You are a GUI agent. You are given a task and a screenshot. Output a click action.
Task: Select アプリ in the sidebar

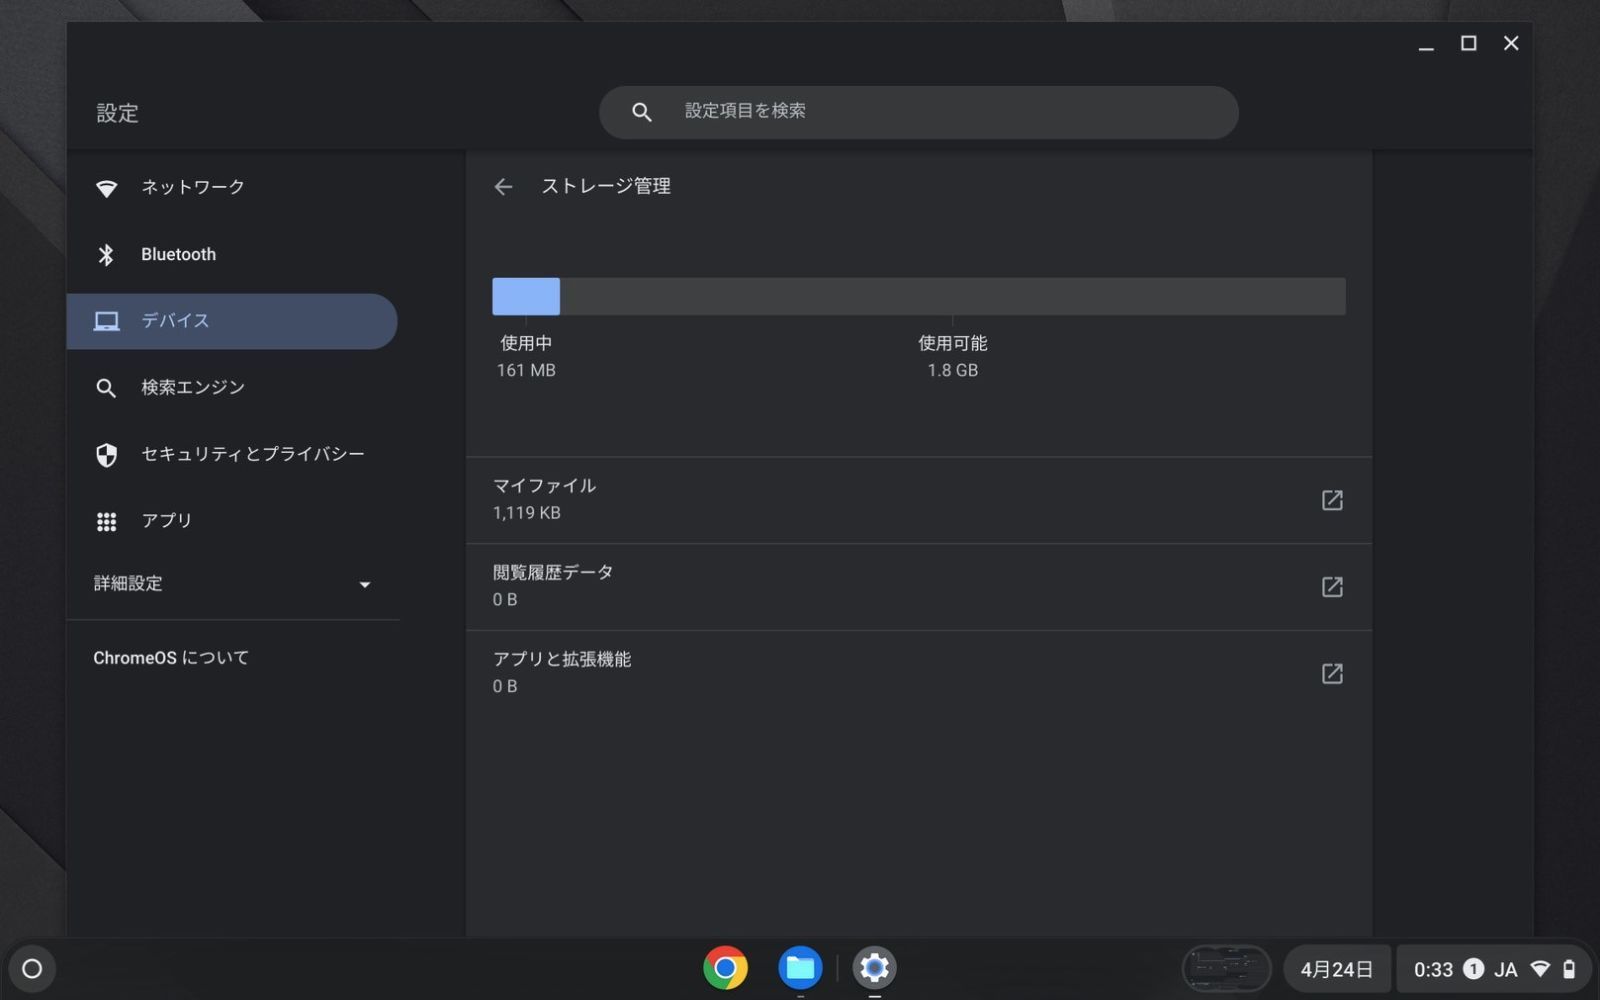(232, 521)
